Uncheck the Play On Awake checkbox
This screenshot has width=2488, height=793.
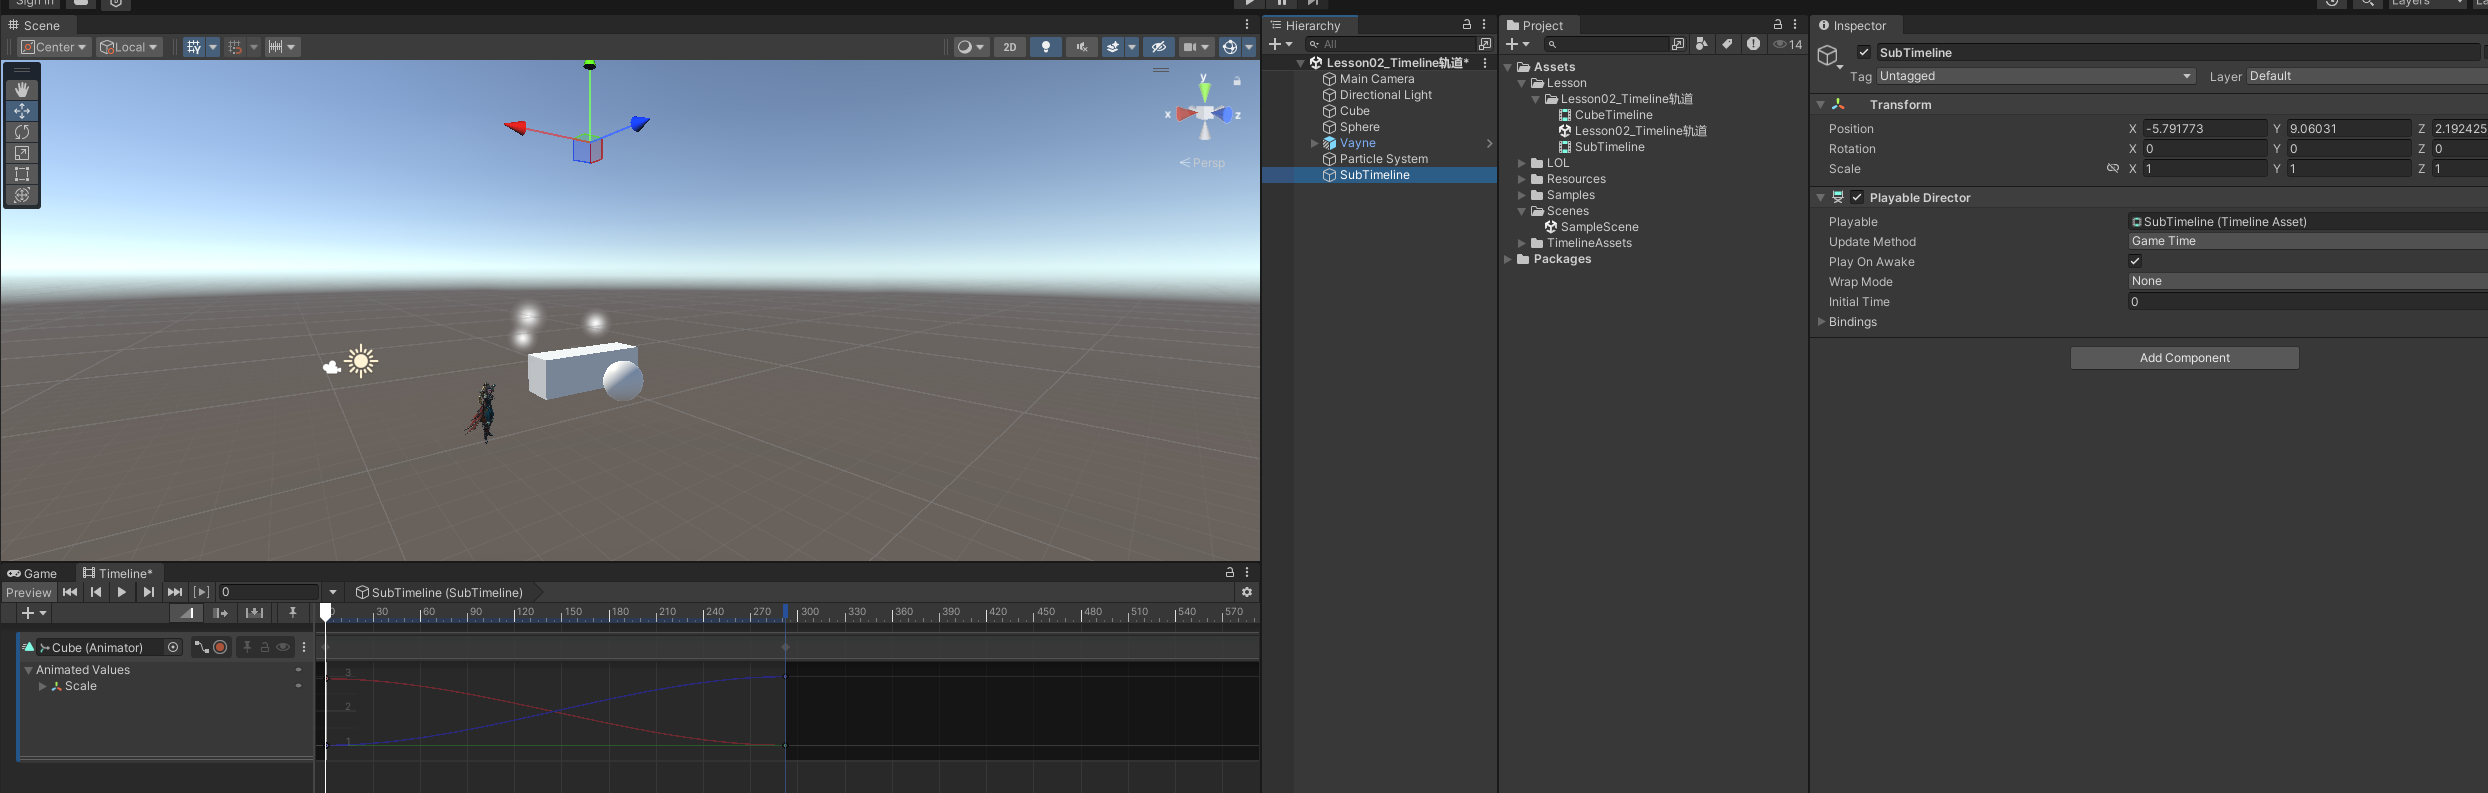coord(2135,262)
